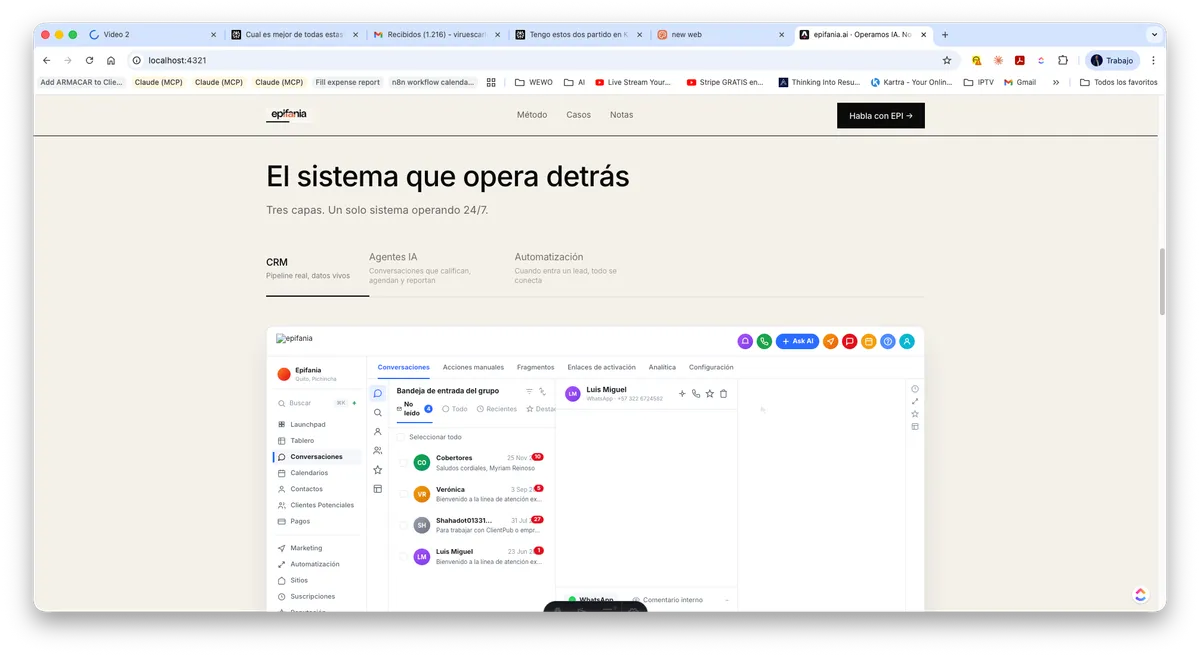
Task: Click the sparkle icon in Luis Miguel header
Action: 682,394
